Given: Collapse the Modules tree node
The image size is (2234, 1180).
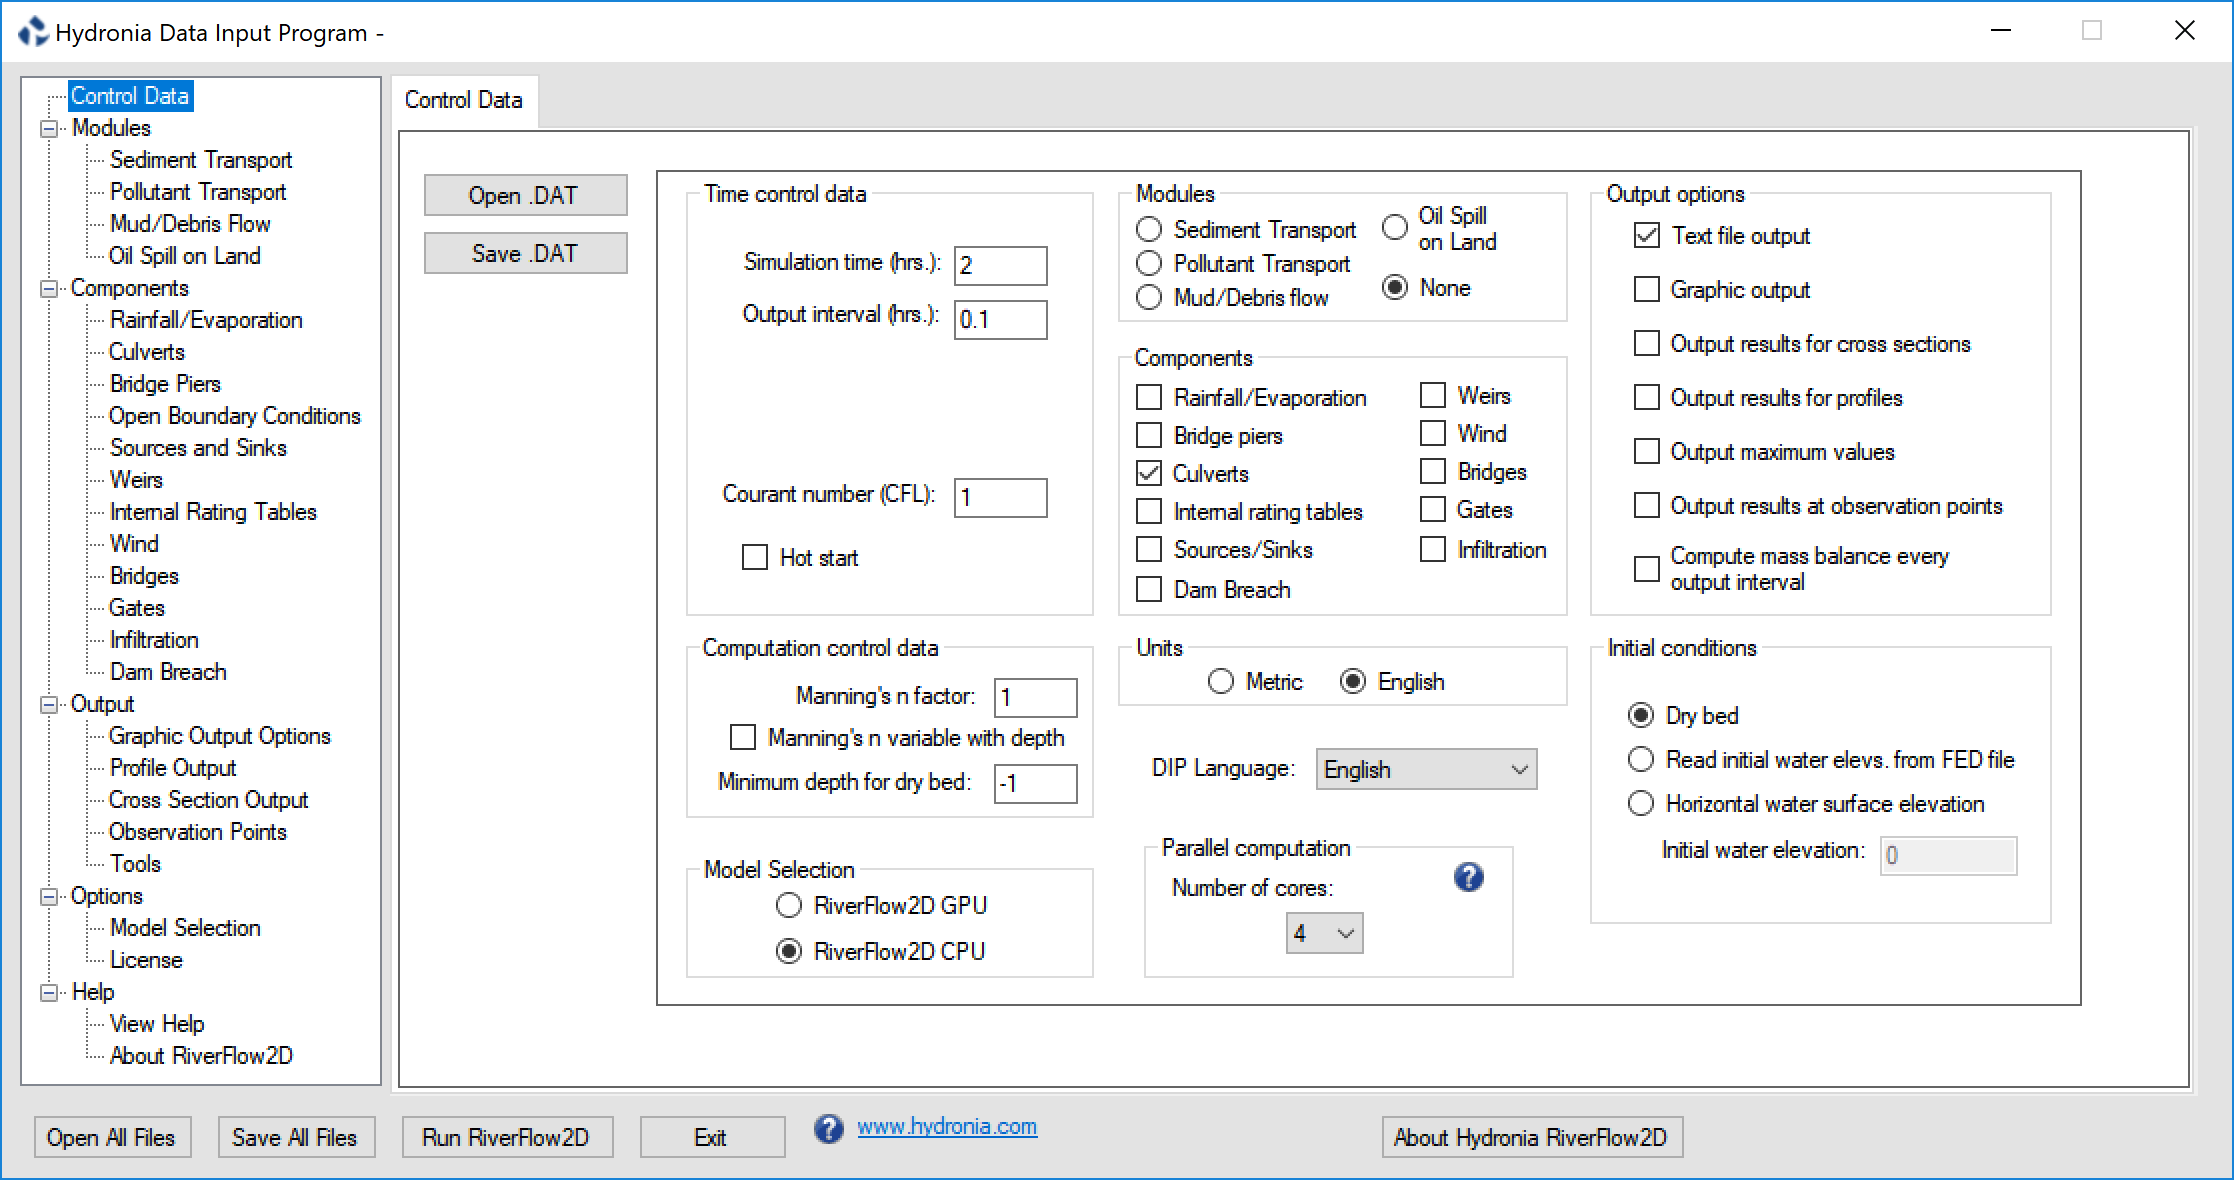Looking at the screenshot, I should click(48, 128).
